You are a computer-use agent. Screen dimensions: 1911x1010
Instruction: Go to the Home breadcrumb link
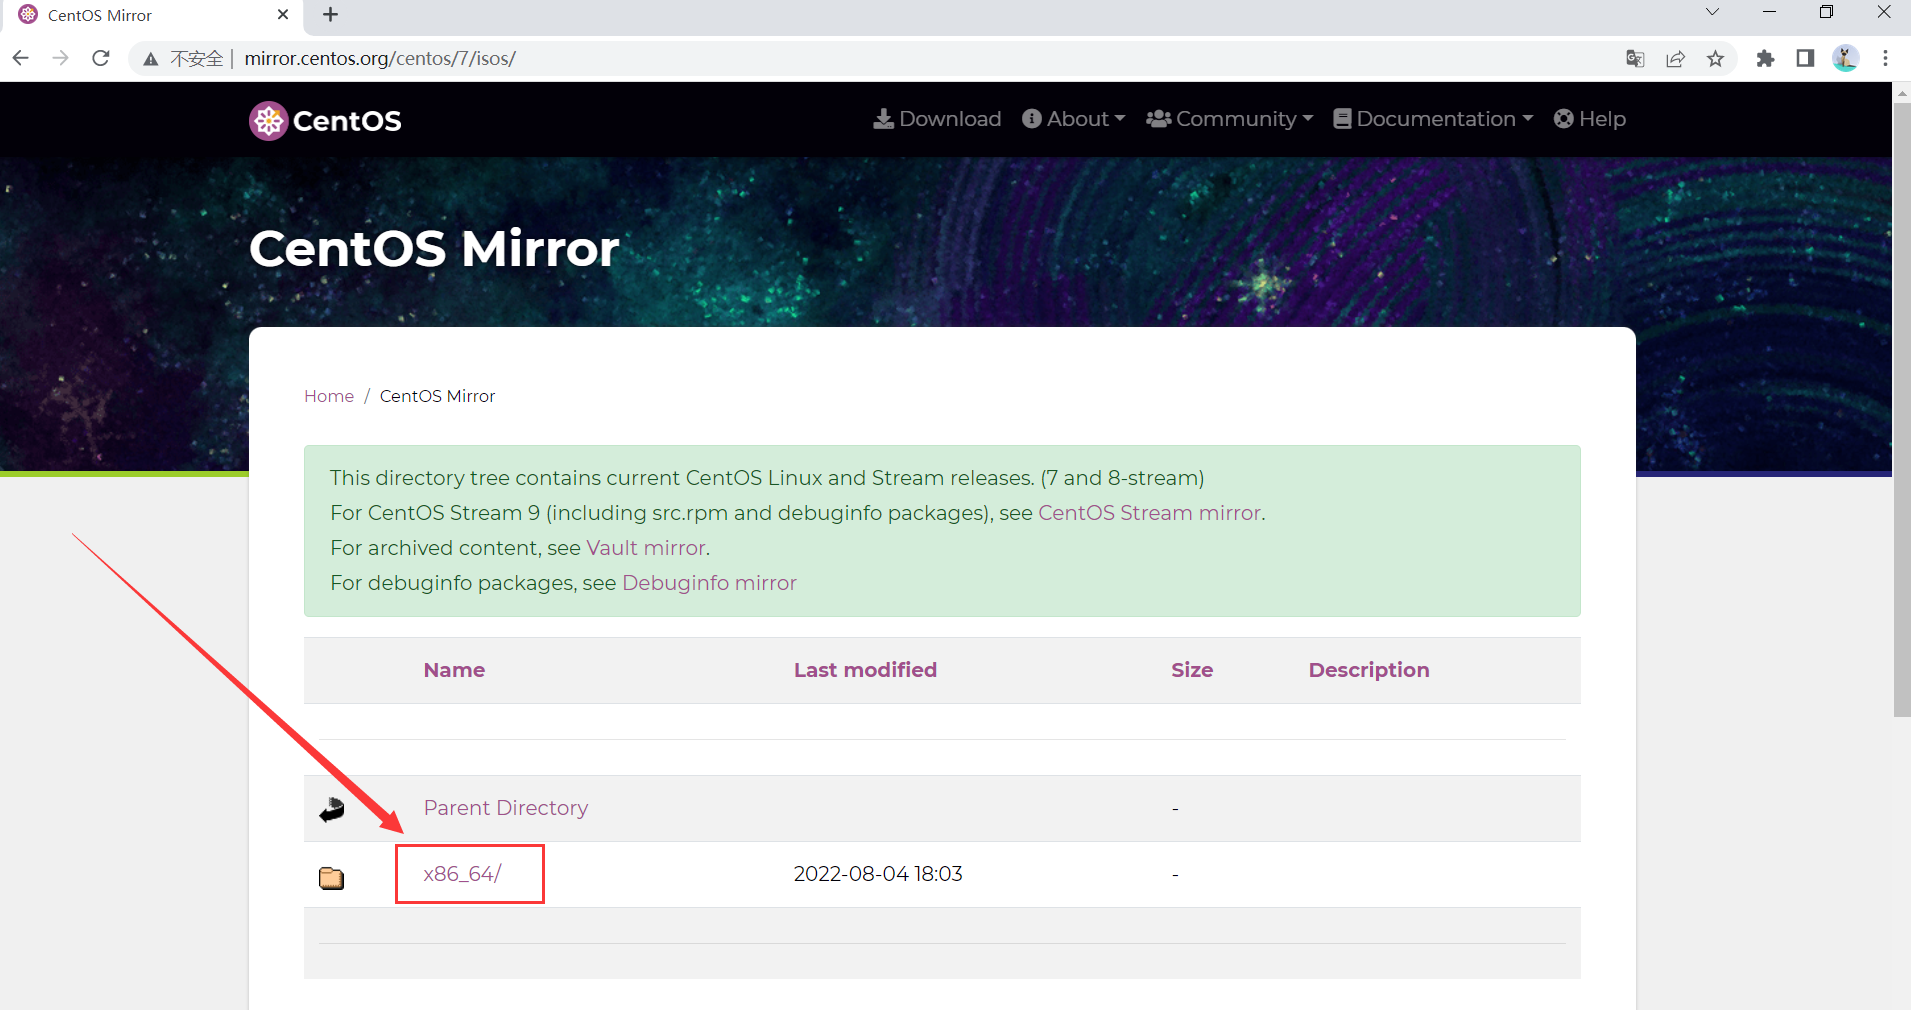[329, 396]
